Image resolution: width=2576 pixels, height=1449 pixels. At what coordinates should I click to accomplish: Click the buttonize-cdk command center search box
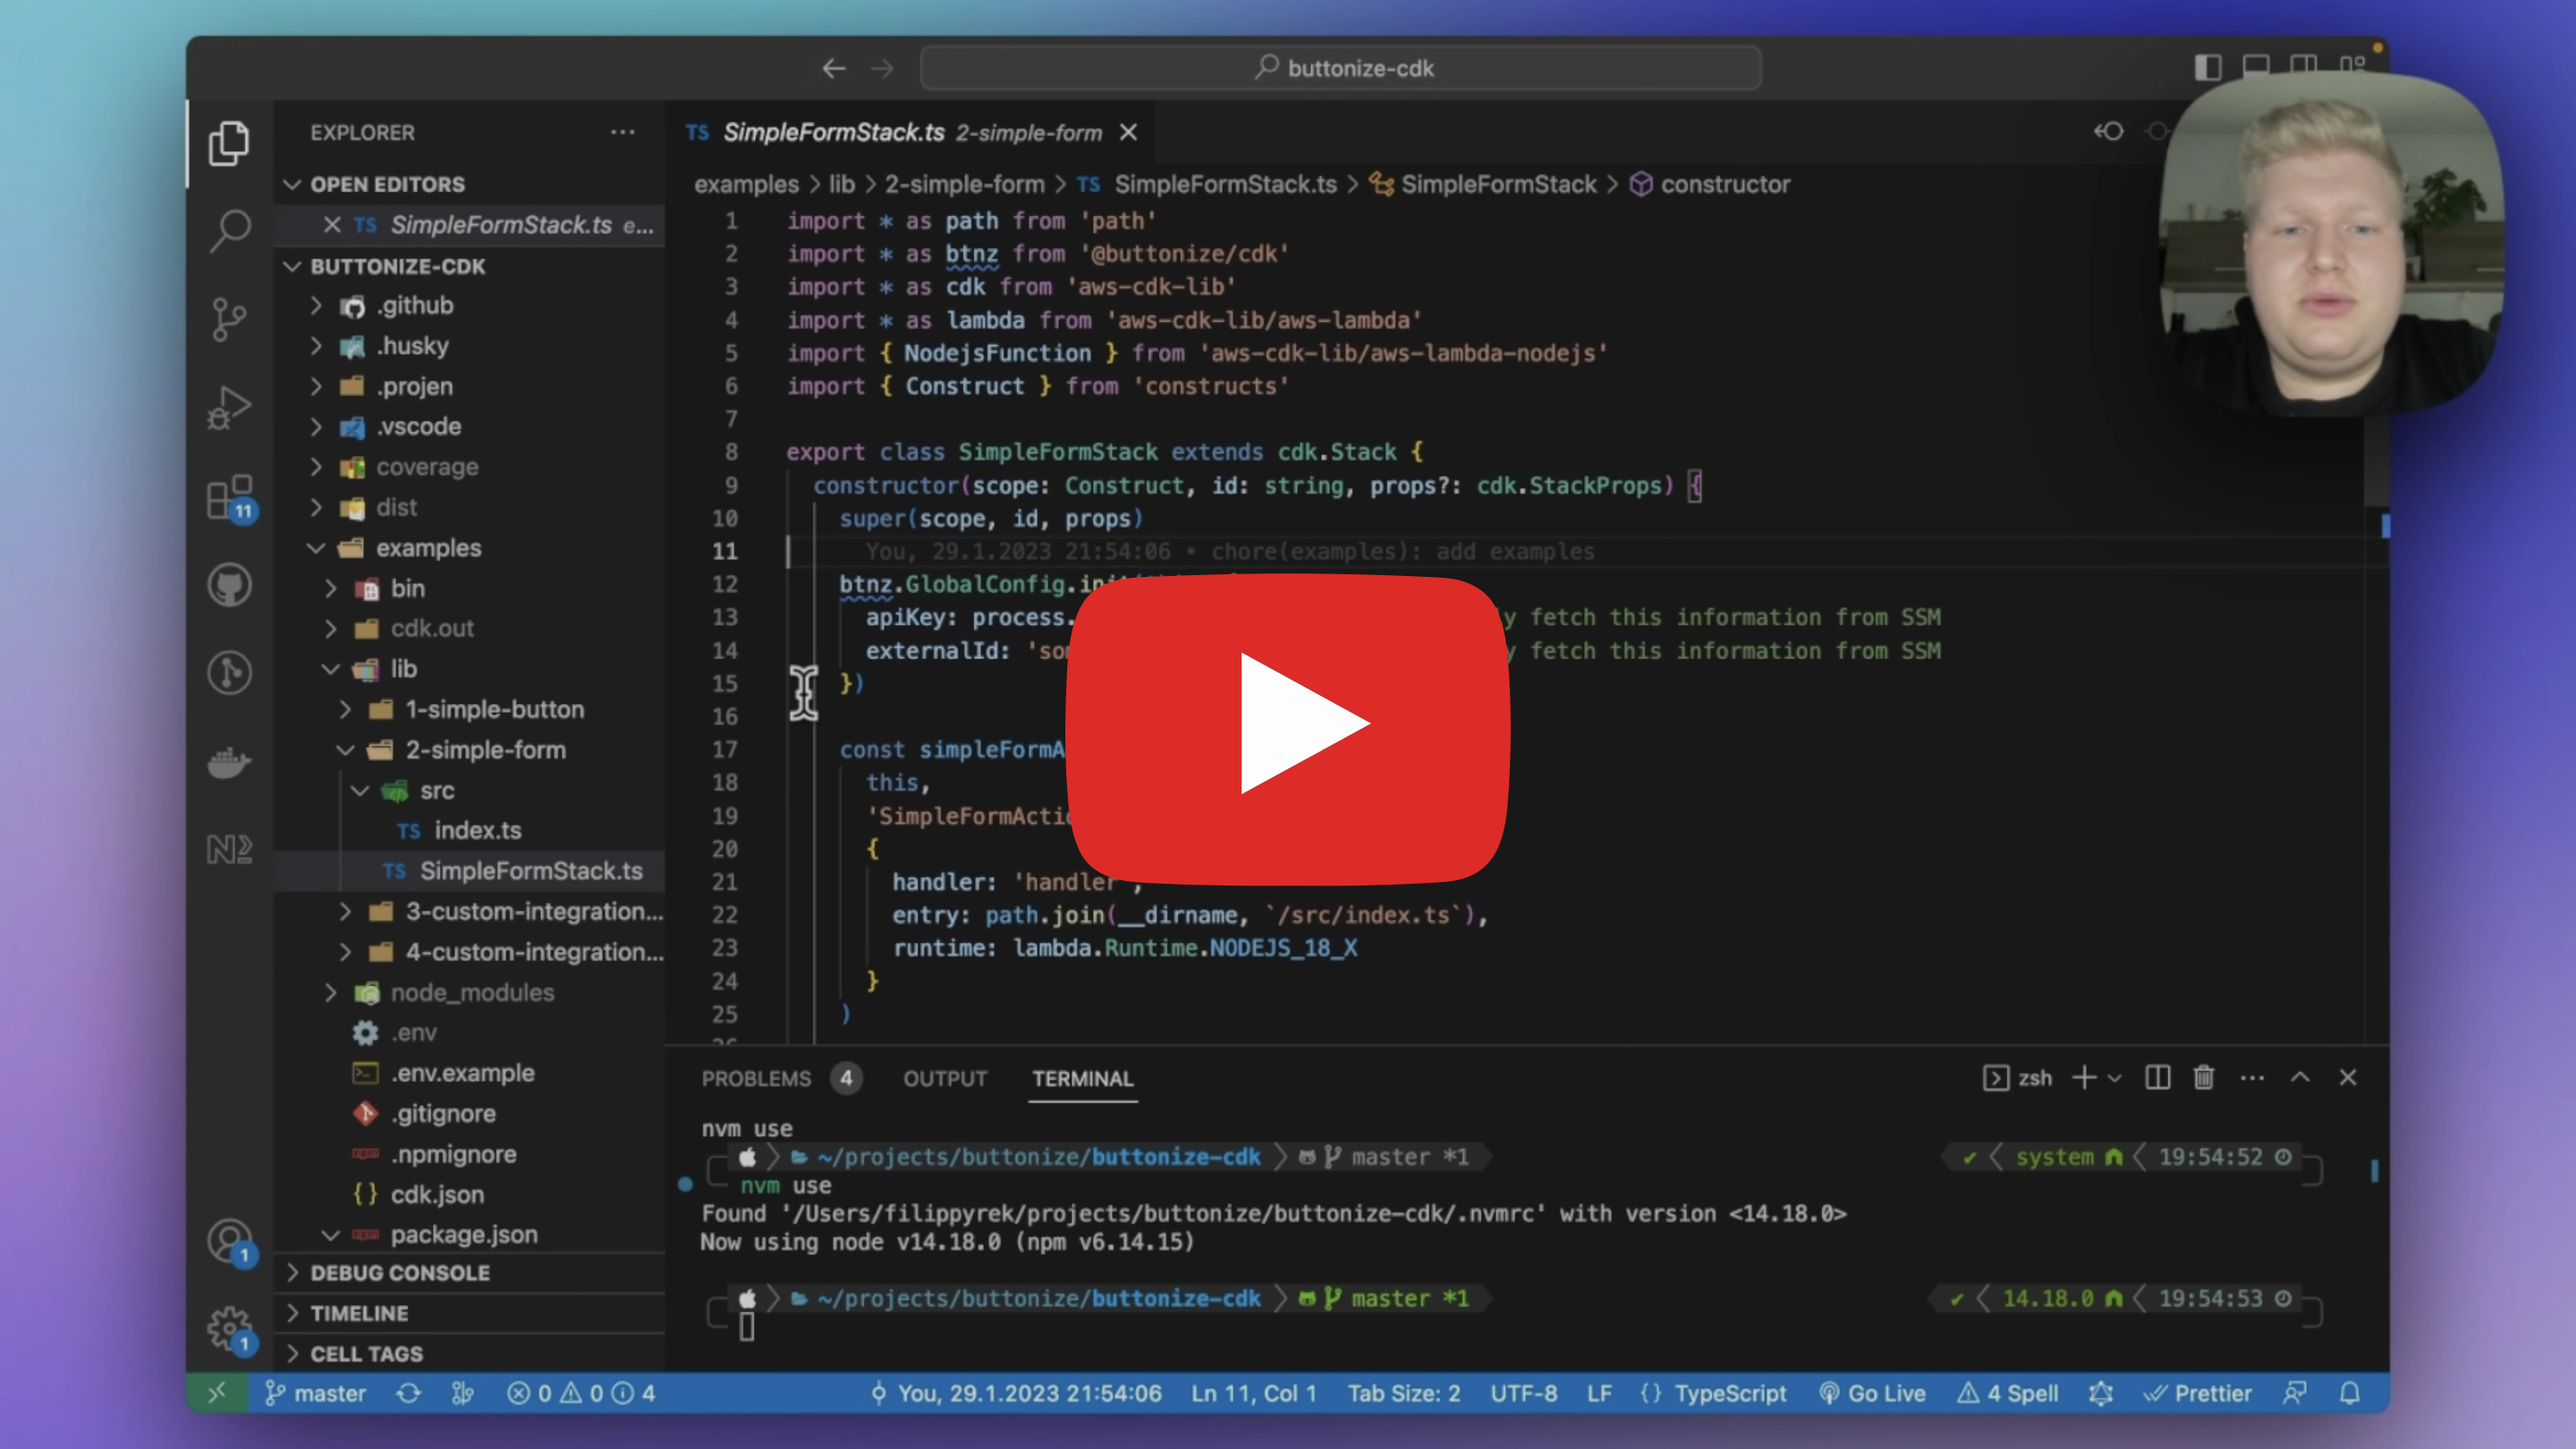tap(1341, 68)
